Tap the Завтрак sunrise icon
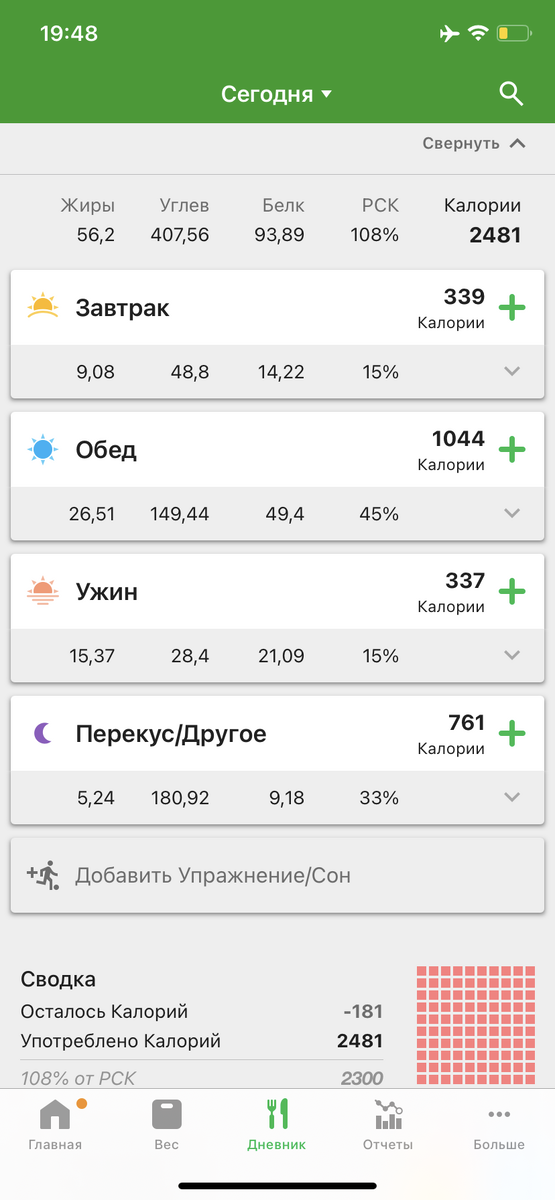555x1200 pixels. tap(43, 306)
